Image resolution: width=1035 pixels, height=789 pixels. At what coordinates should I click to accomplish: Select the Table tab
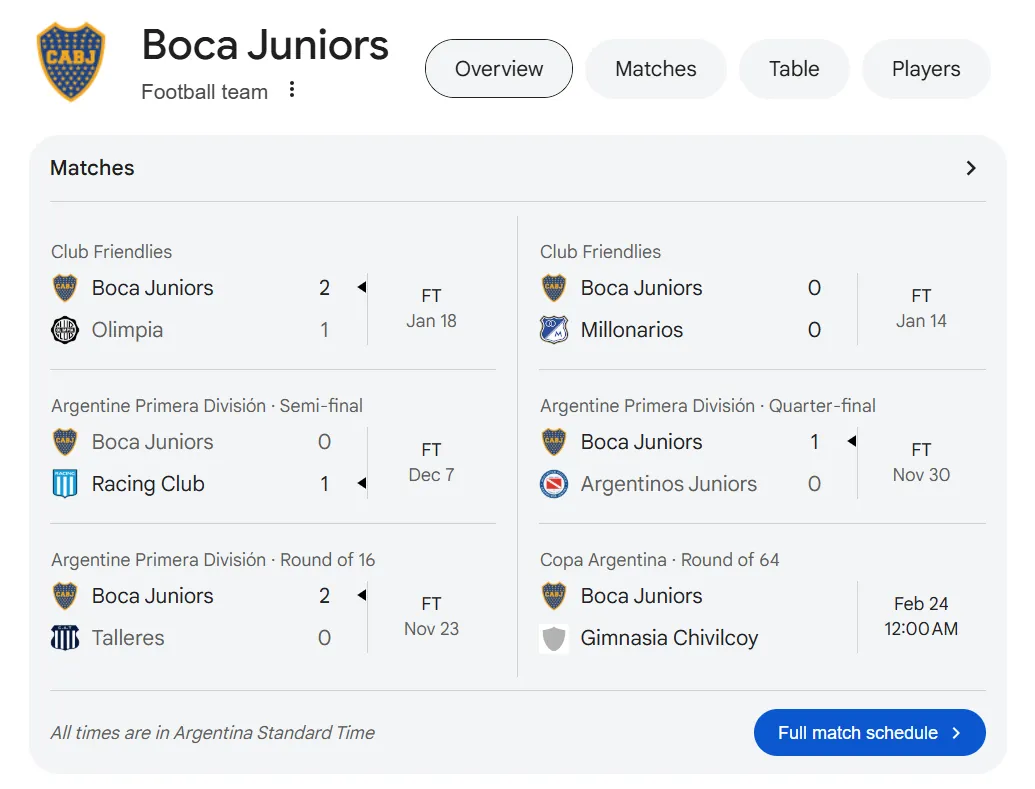[793, 68]
